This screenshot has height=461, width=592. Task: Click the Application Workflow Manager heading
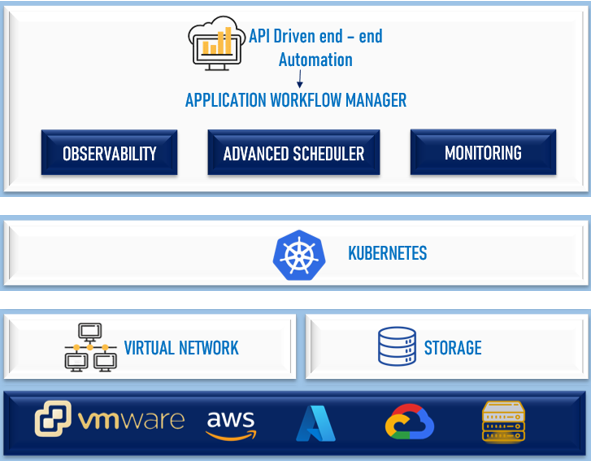(x=296, y=100)
